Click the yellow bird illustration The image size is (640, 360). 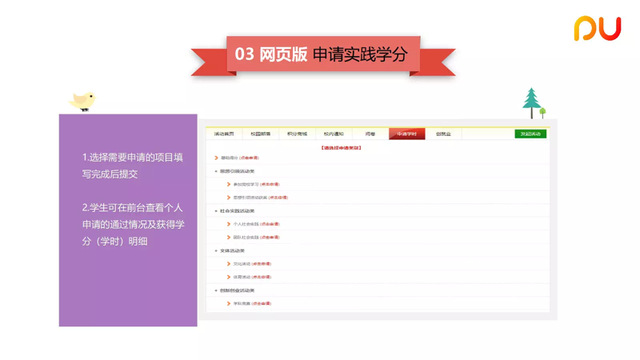tap(83, 101)
